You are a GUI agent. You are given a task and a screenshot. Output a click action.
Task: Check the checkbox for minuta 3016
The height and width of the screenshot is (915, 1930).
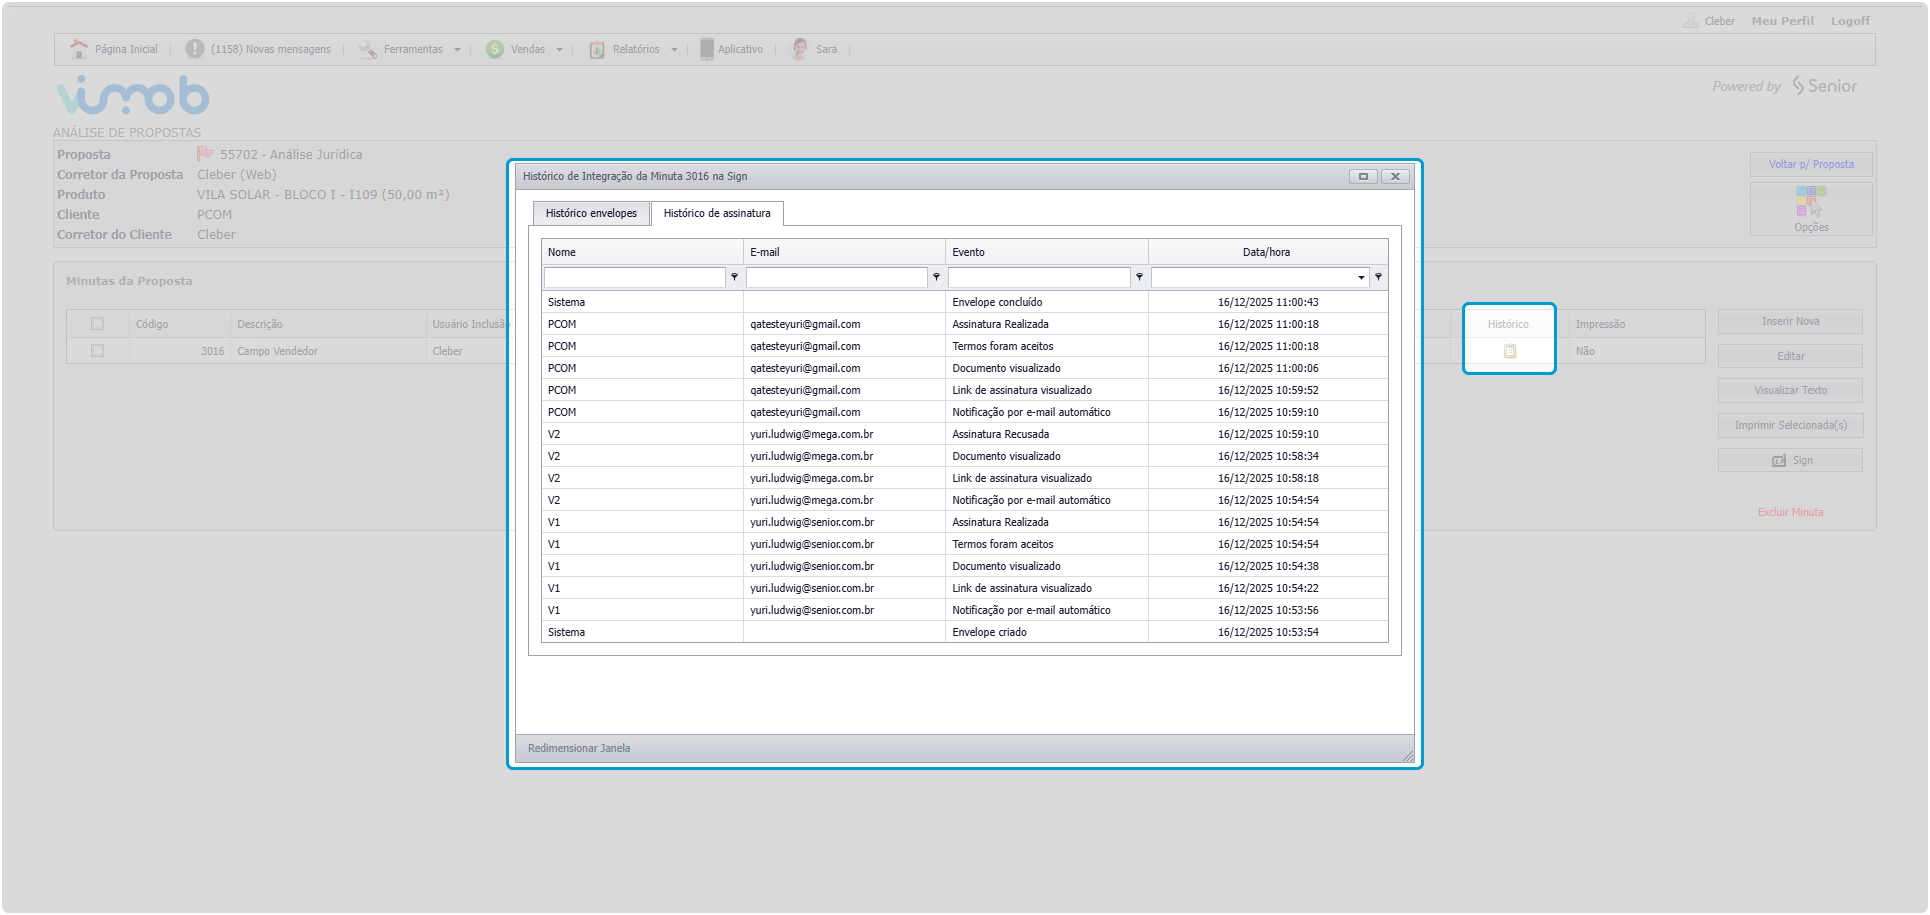pyautogui.click(x=97, y=351)
